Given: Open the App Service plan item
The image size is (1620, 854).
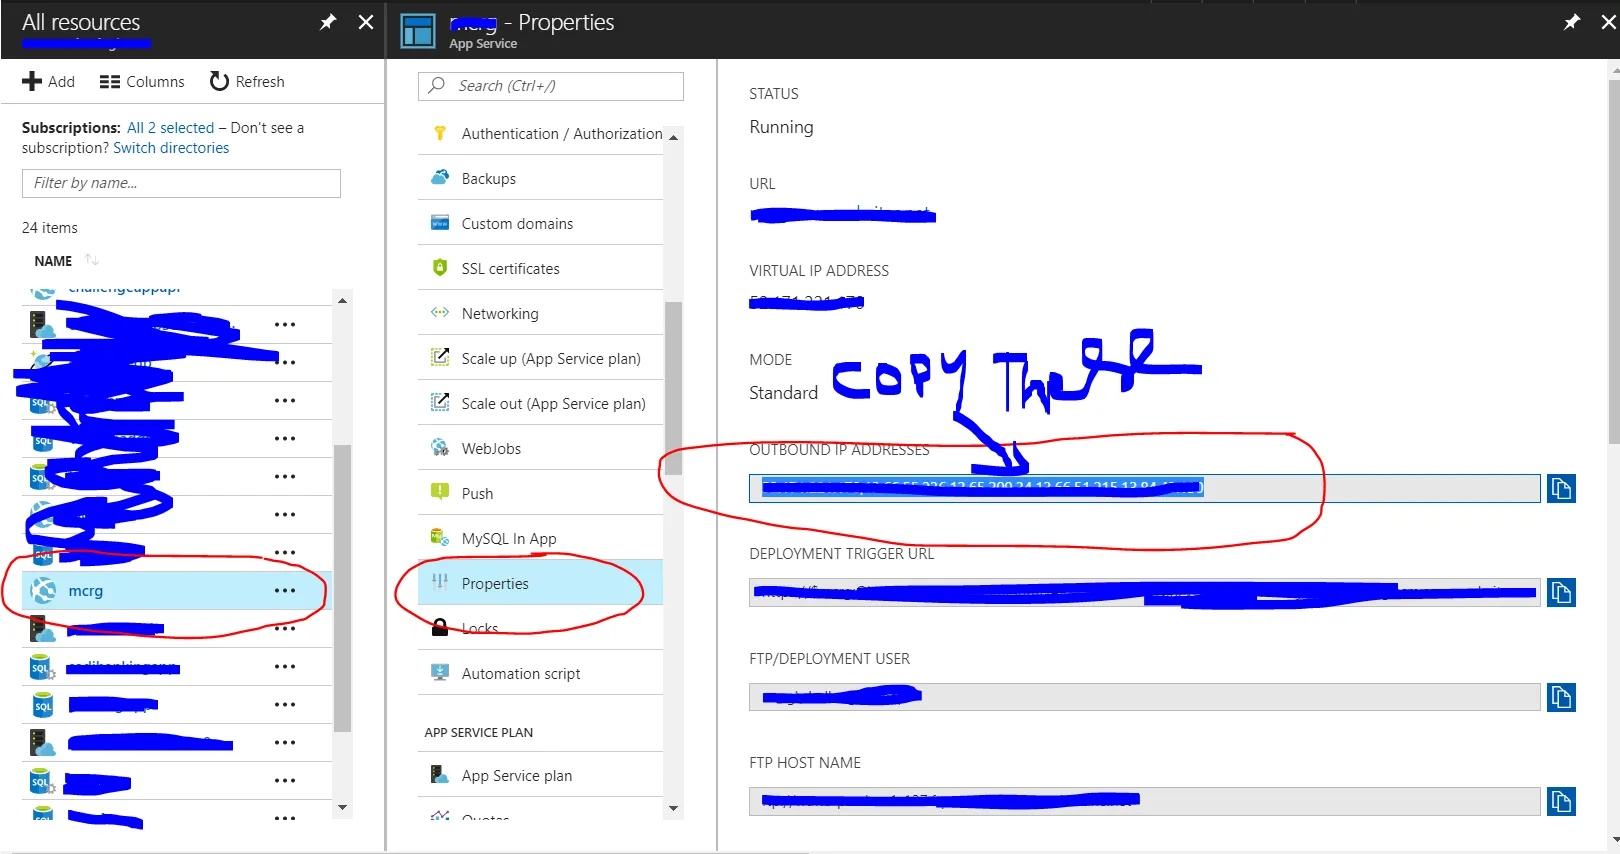Looking at the screenshot, I should tap(540, 775).
